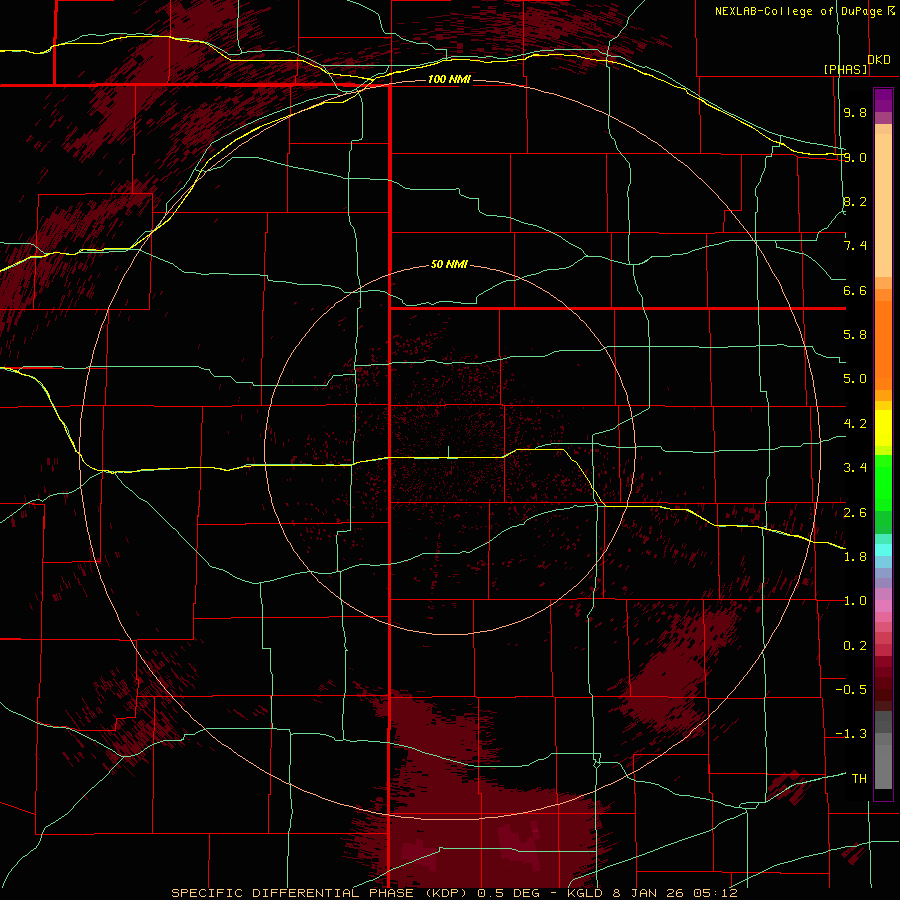The image size is (900, 900).
Task: Click the 100 NMI range ring label
Action: 449,79
